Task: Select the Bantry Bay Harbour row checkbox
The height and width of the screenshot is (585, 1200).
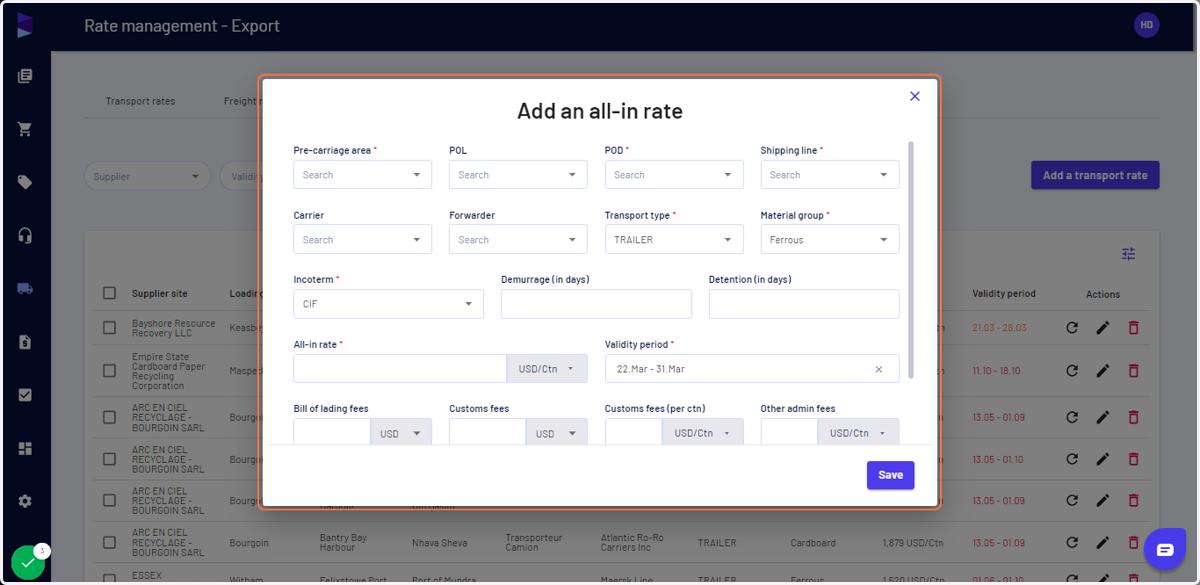Action: click(109, 543)
